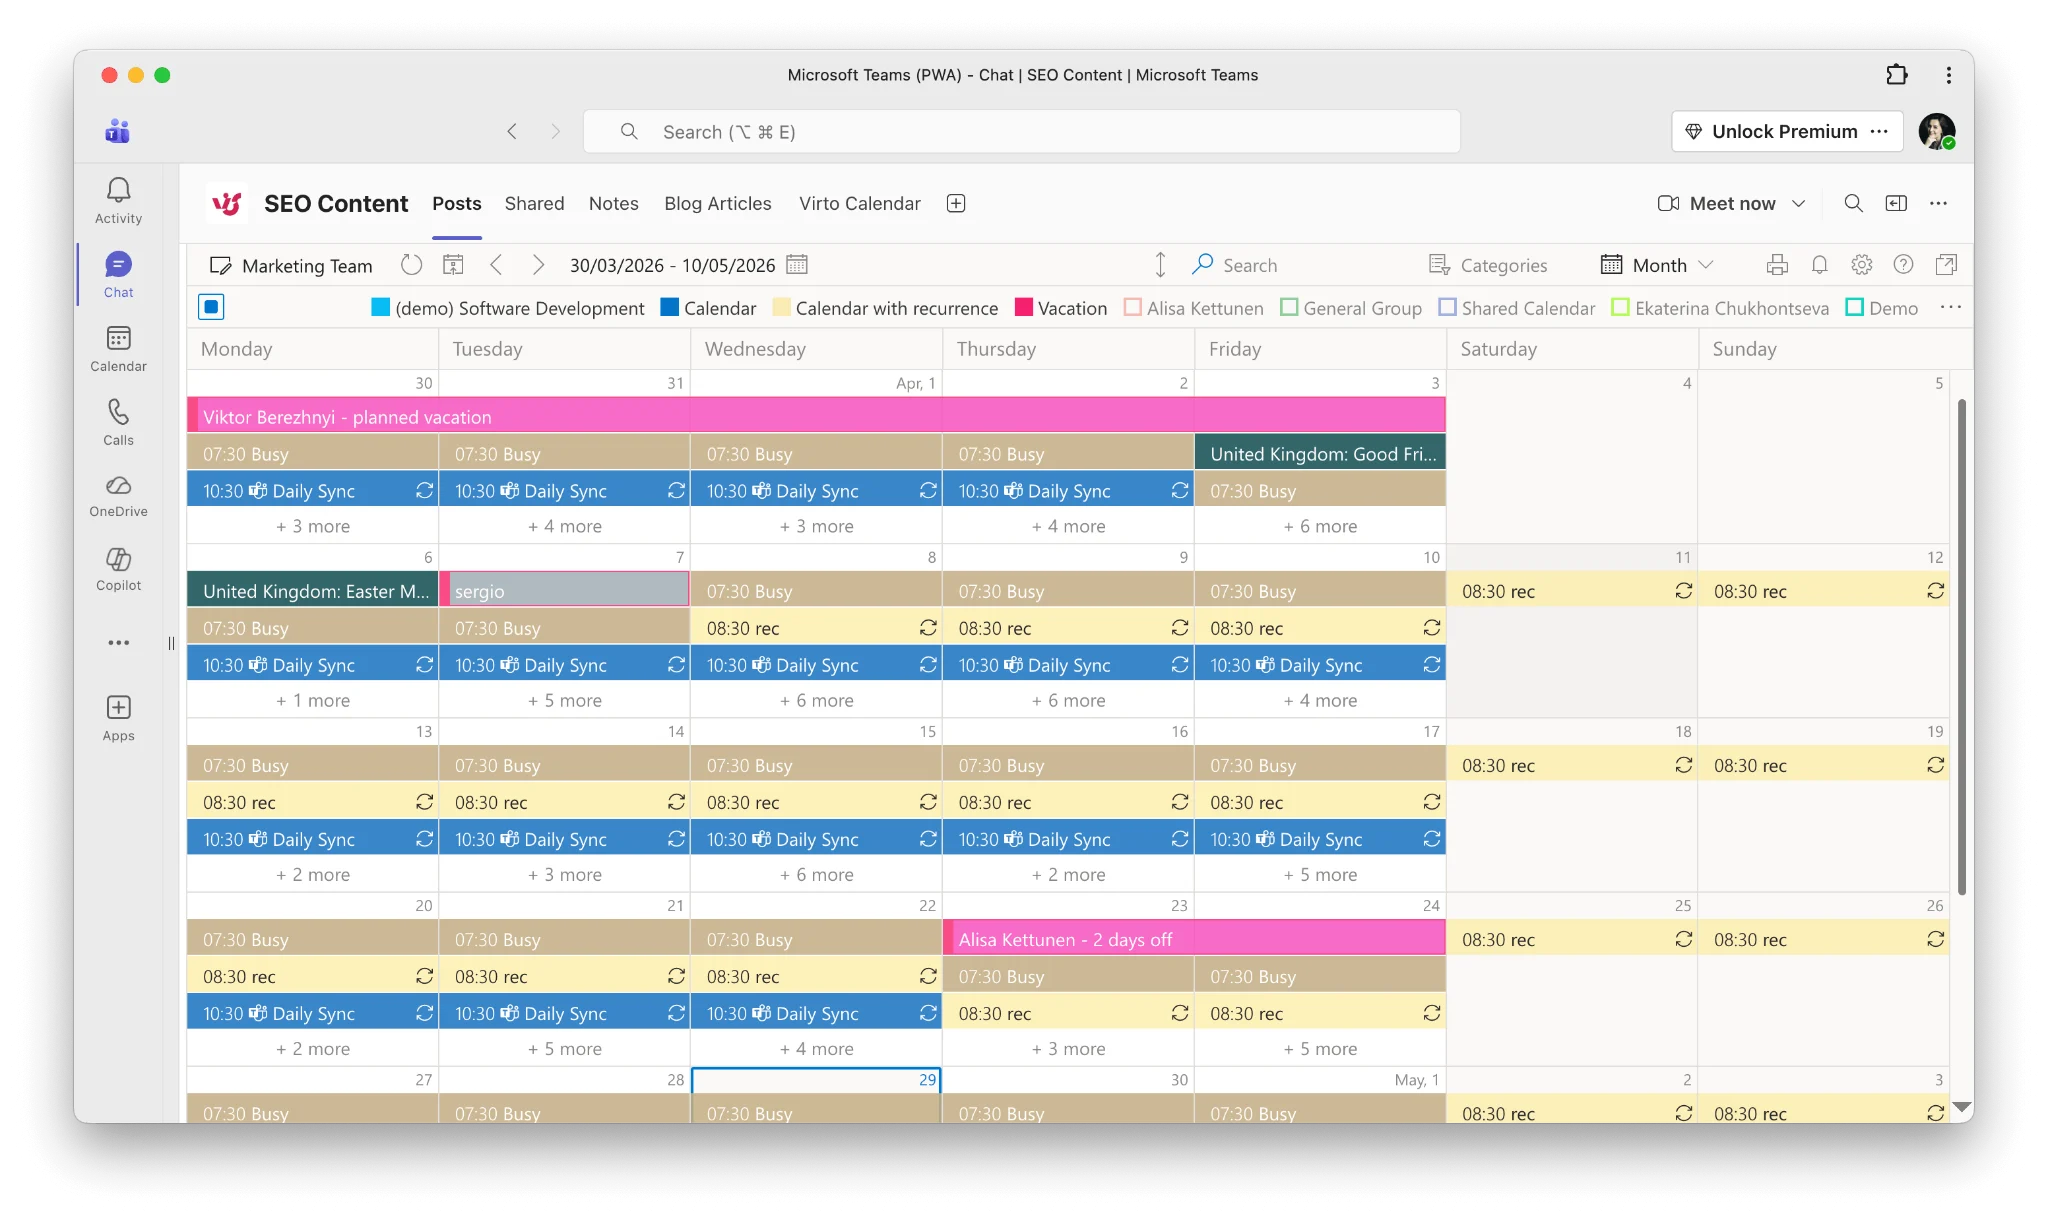Image resolution: width=2048 pixels, height=1221 pixels.
Task: Open calendar notifications bell
Action: coord(1819,265)
